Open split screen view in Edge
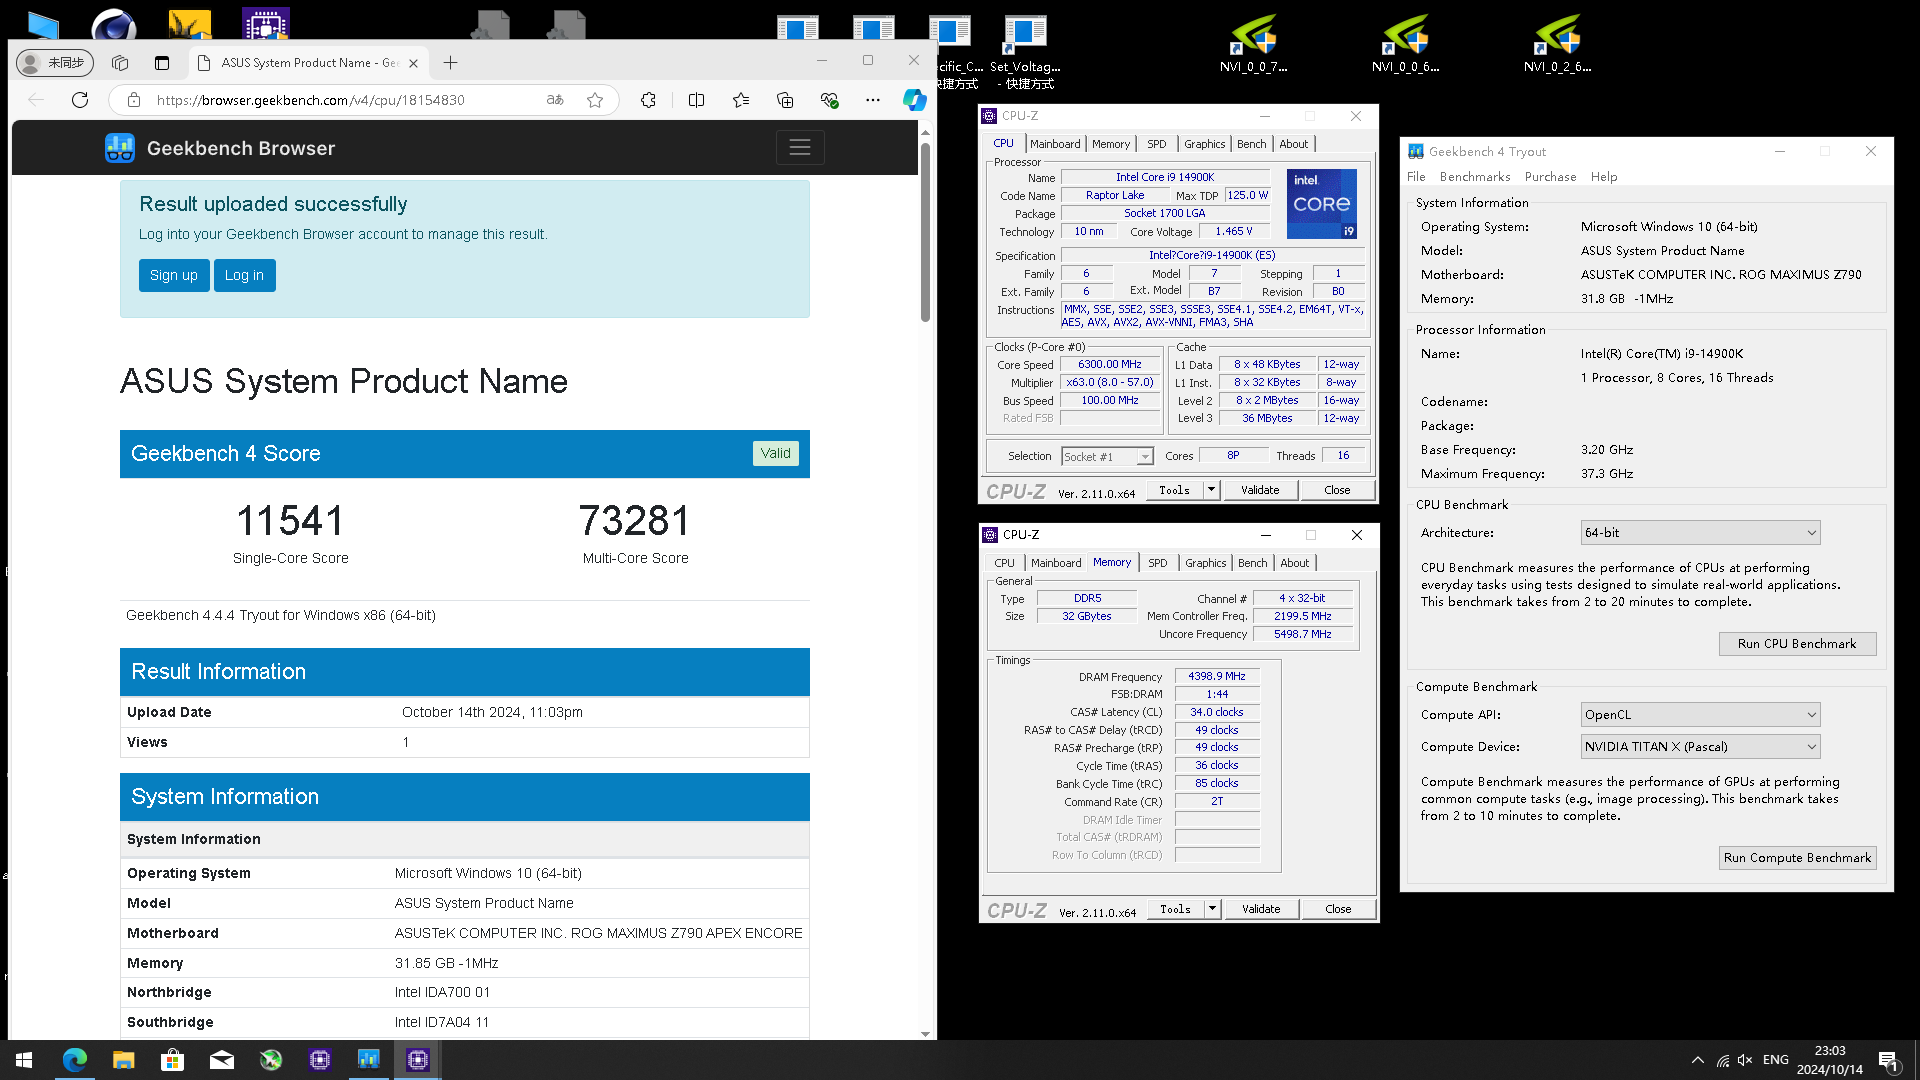This screenshot has width=1920, height=1080. click(x=697, y=100)
